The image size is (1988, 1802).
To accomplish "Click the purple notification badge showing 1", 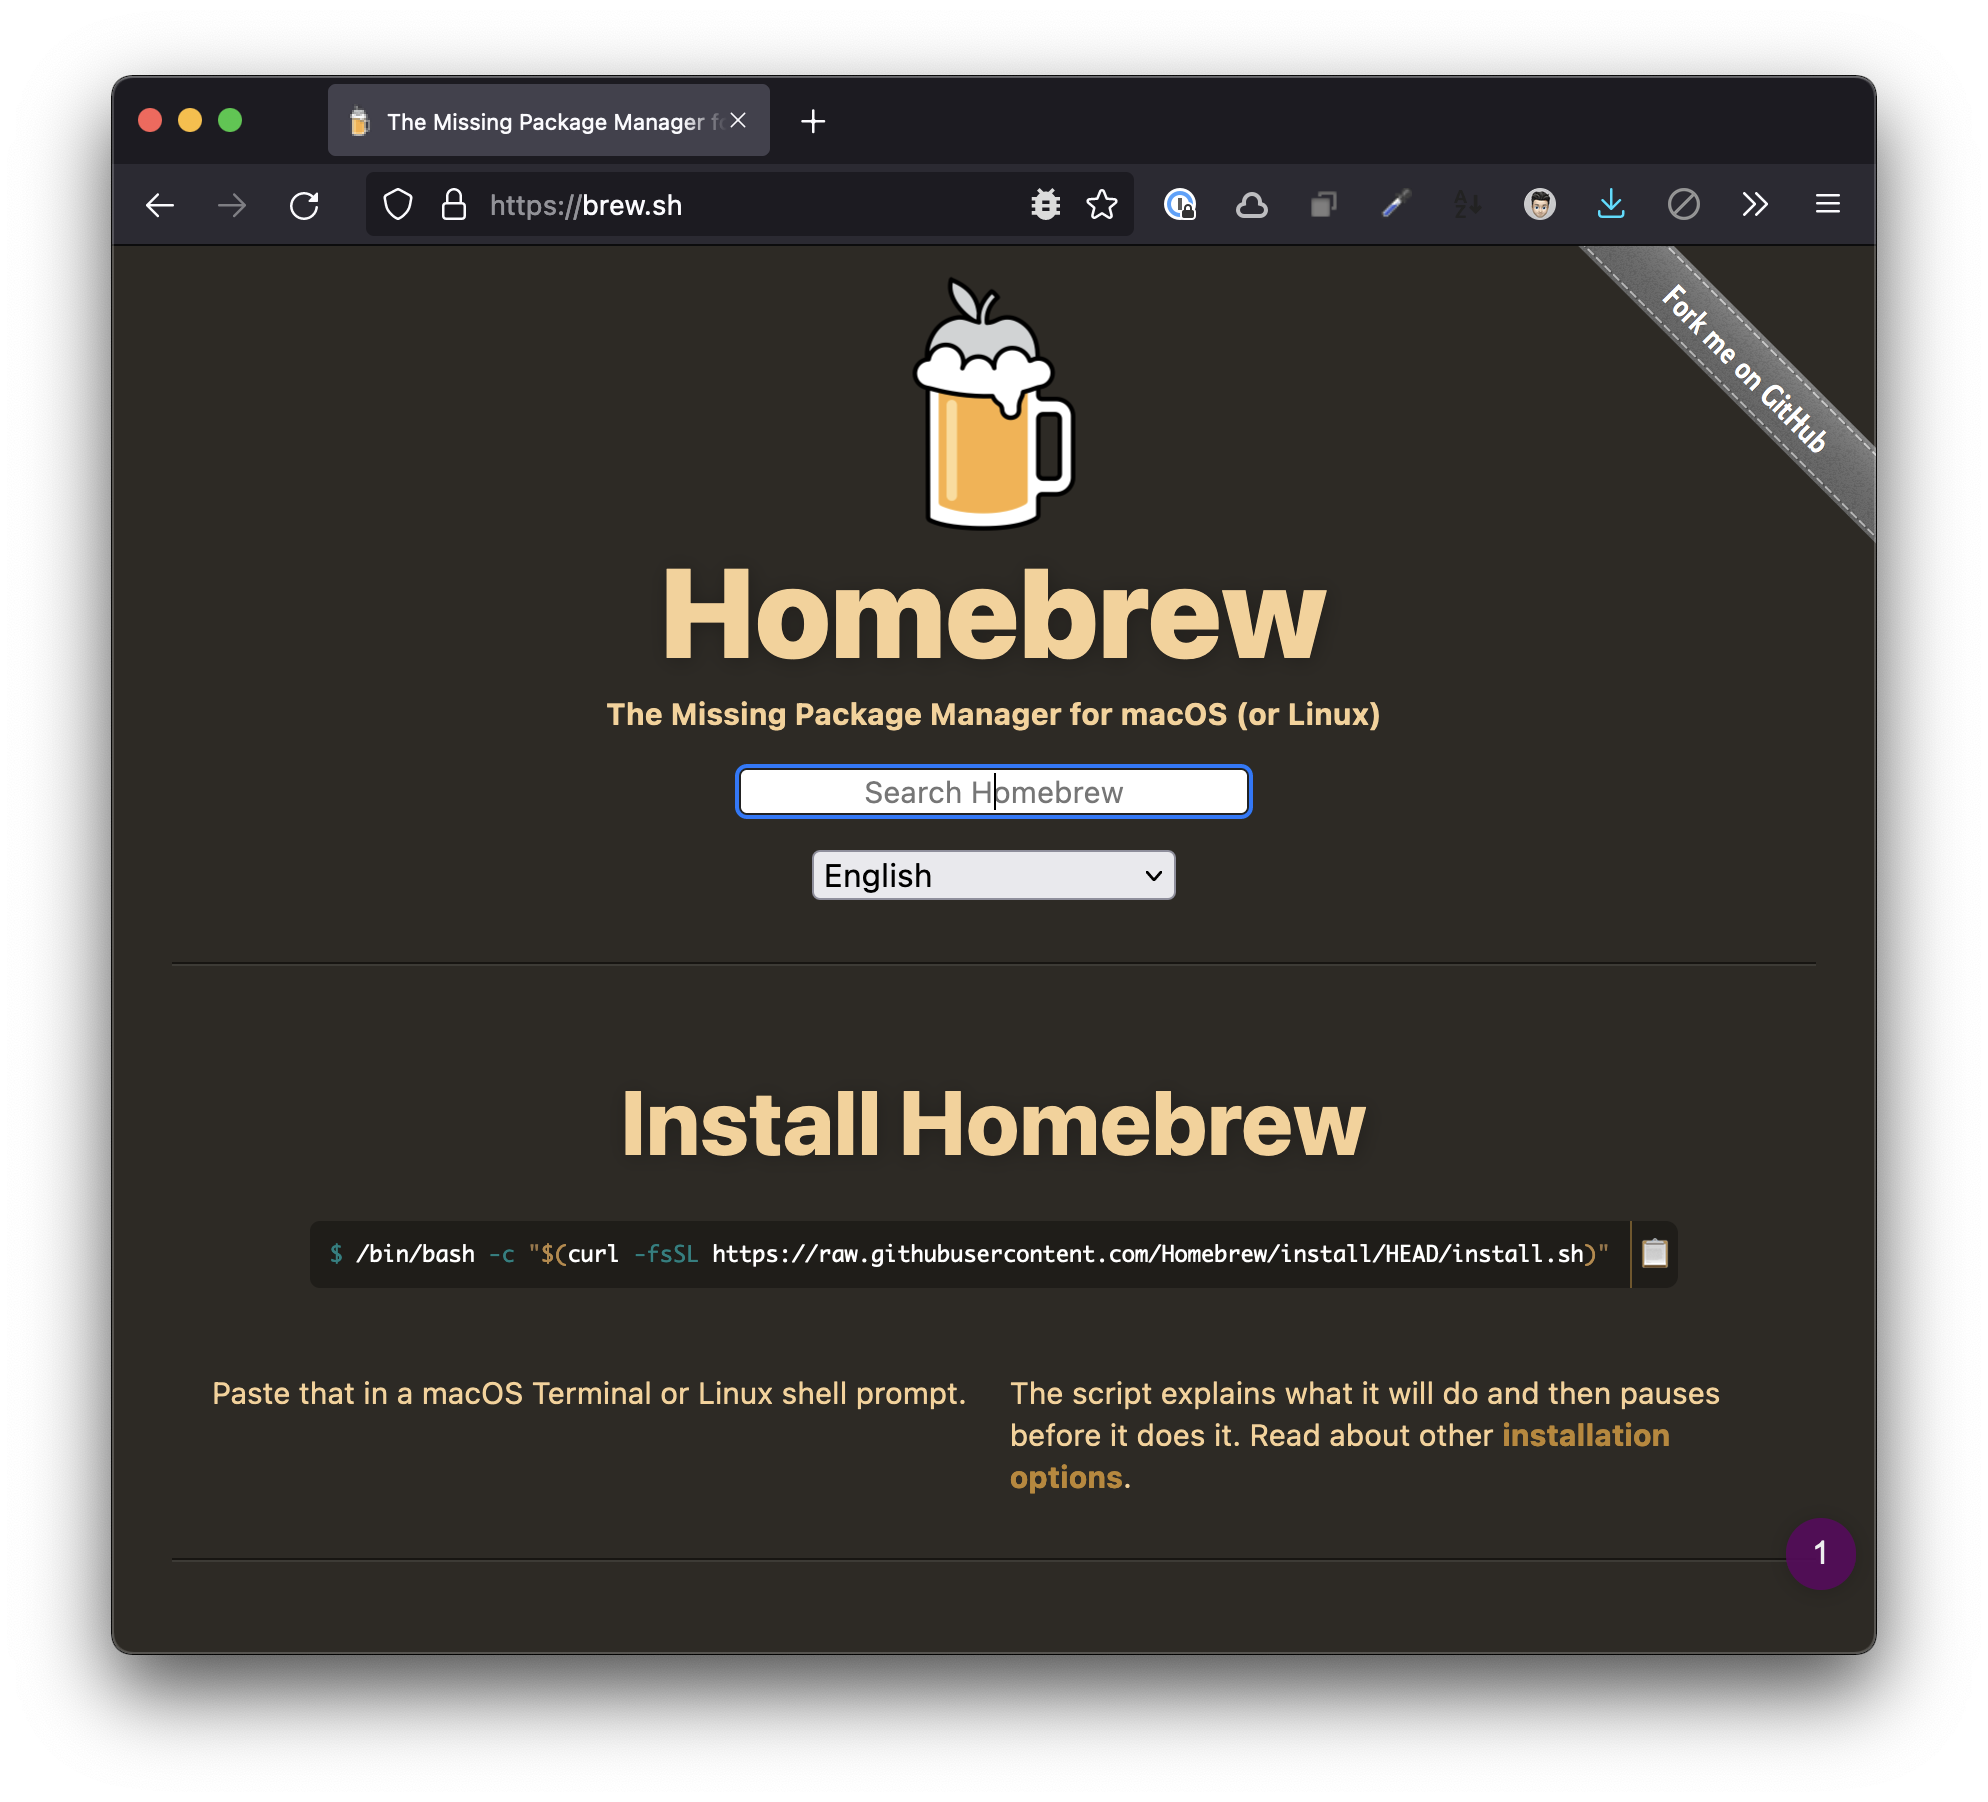I will click(x=1822, y=1553).
